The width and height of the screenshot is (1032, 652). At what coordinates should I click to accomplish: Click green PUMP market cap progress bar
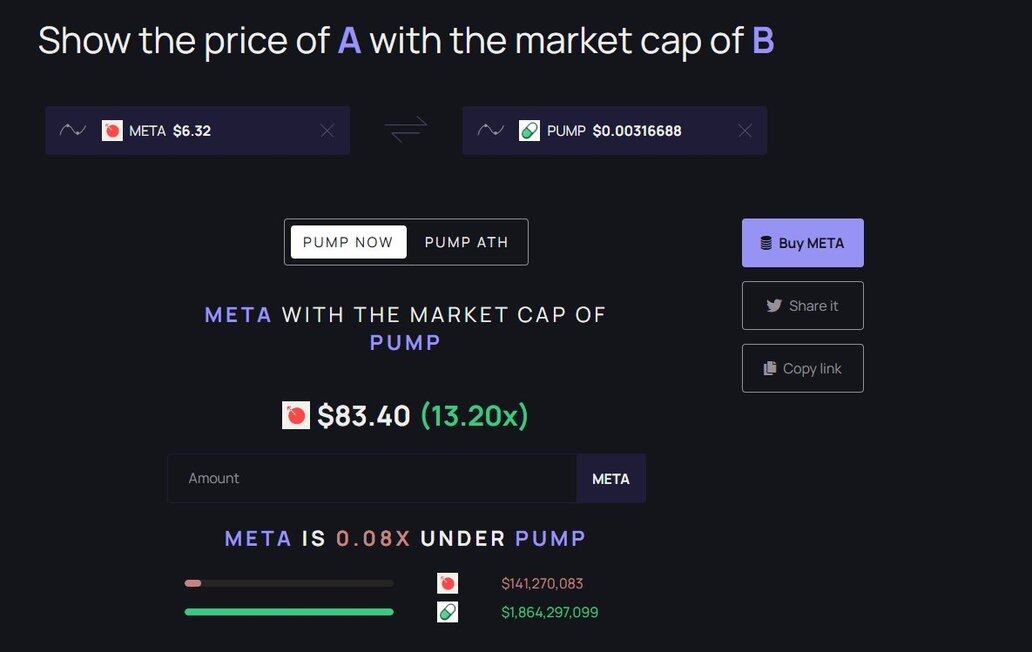pos(289,612)
